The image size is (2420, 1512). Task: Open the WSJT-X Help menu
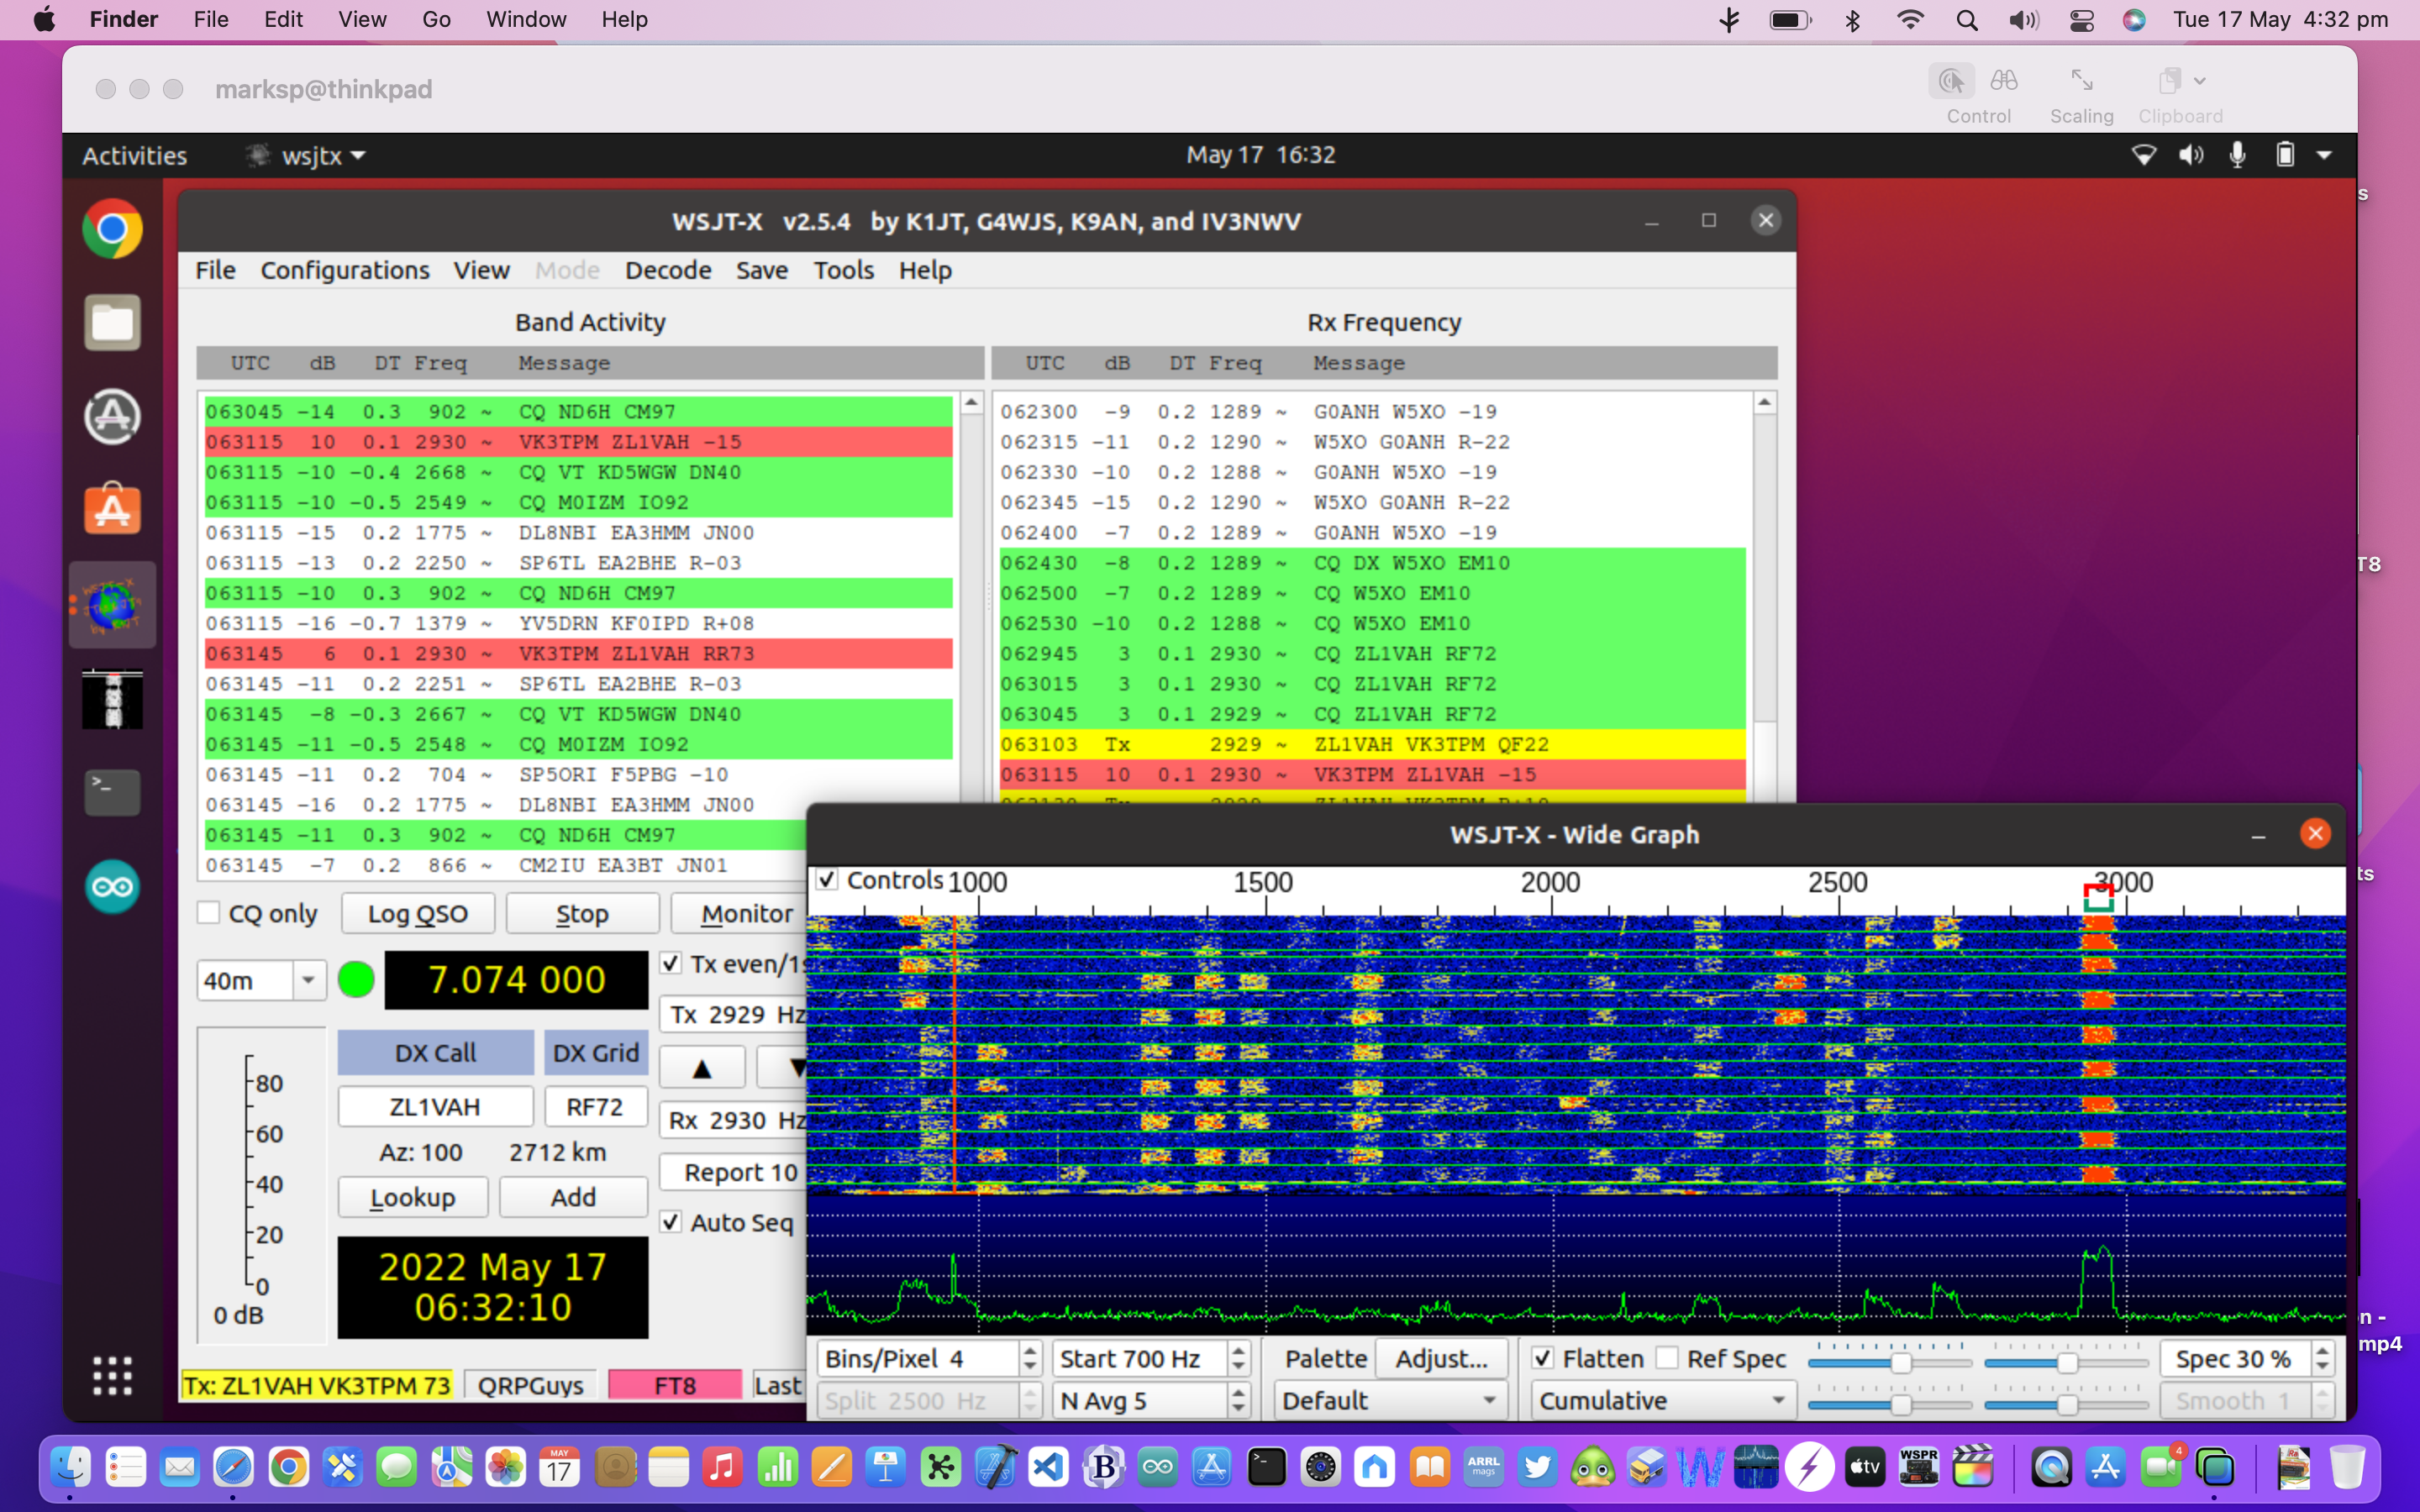(x=925, y=270)
